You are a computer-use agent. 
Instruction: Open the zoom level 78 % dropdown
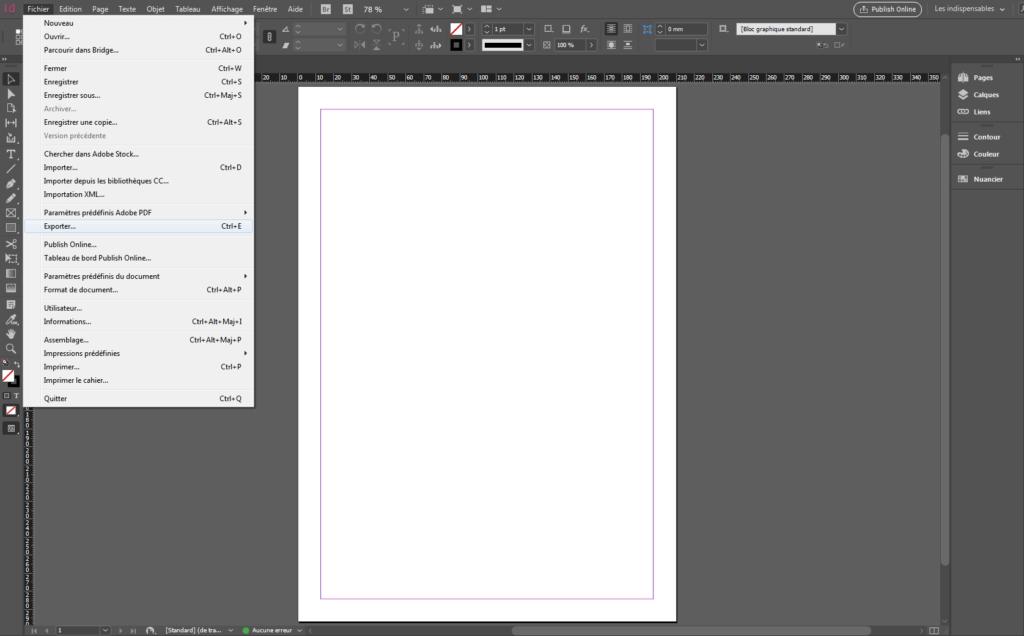(x=406, y=10)
